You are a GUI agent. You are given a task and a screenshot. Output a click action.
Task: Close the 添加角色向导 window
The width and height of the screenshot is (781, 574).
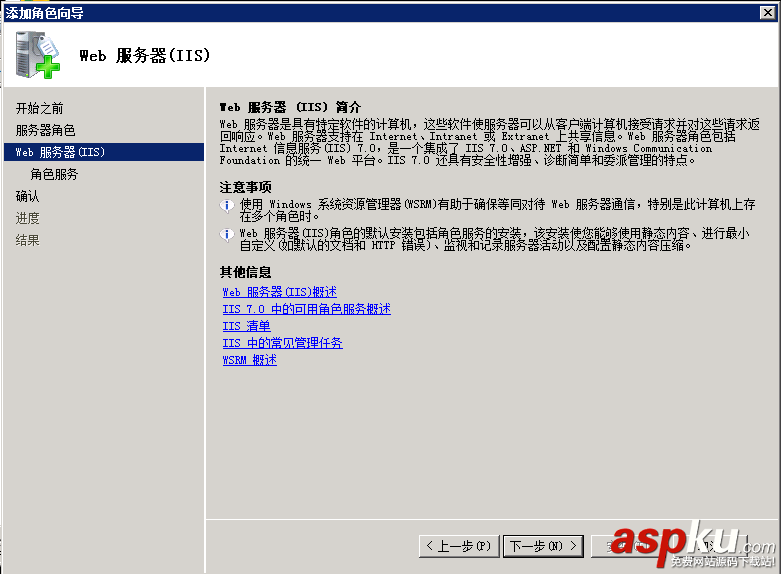coord(768,12)
